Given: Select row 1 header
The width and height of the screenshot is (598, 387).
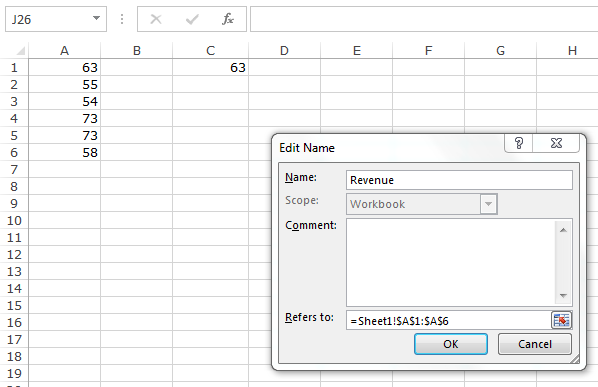Looking at the screenshot, I should (14, 67).
